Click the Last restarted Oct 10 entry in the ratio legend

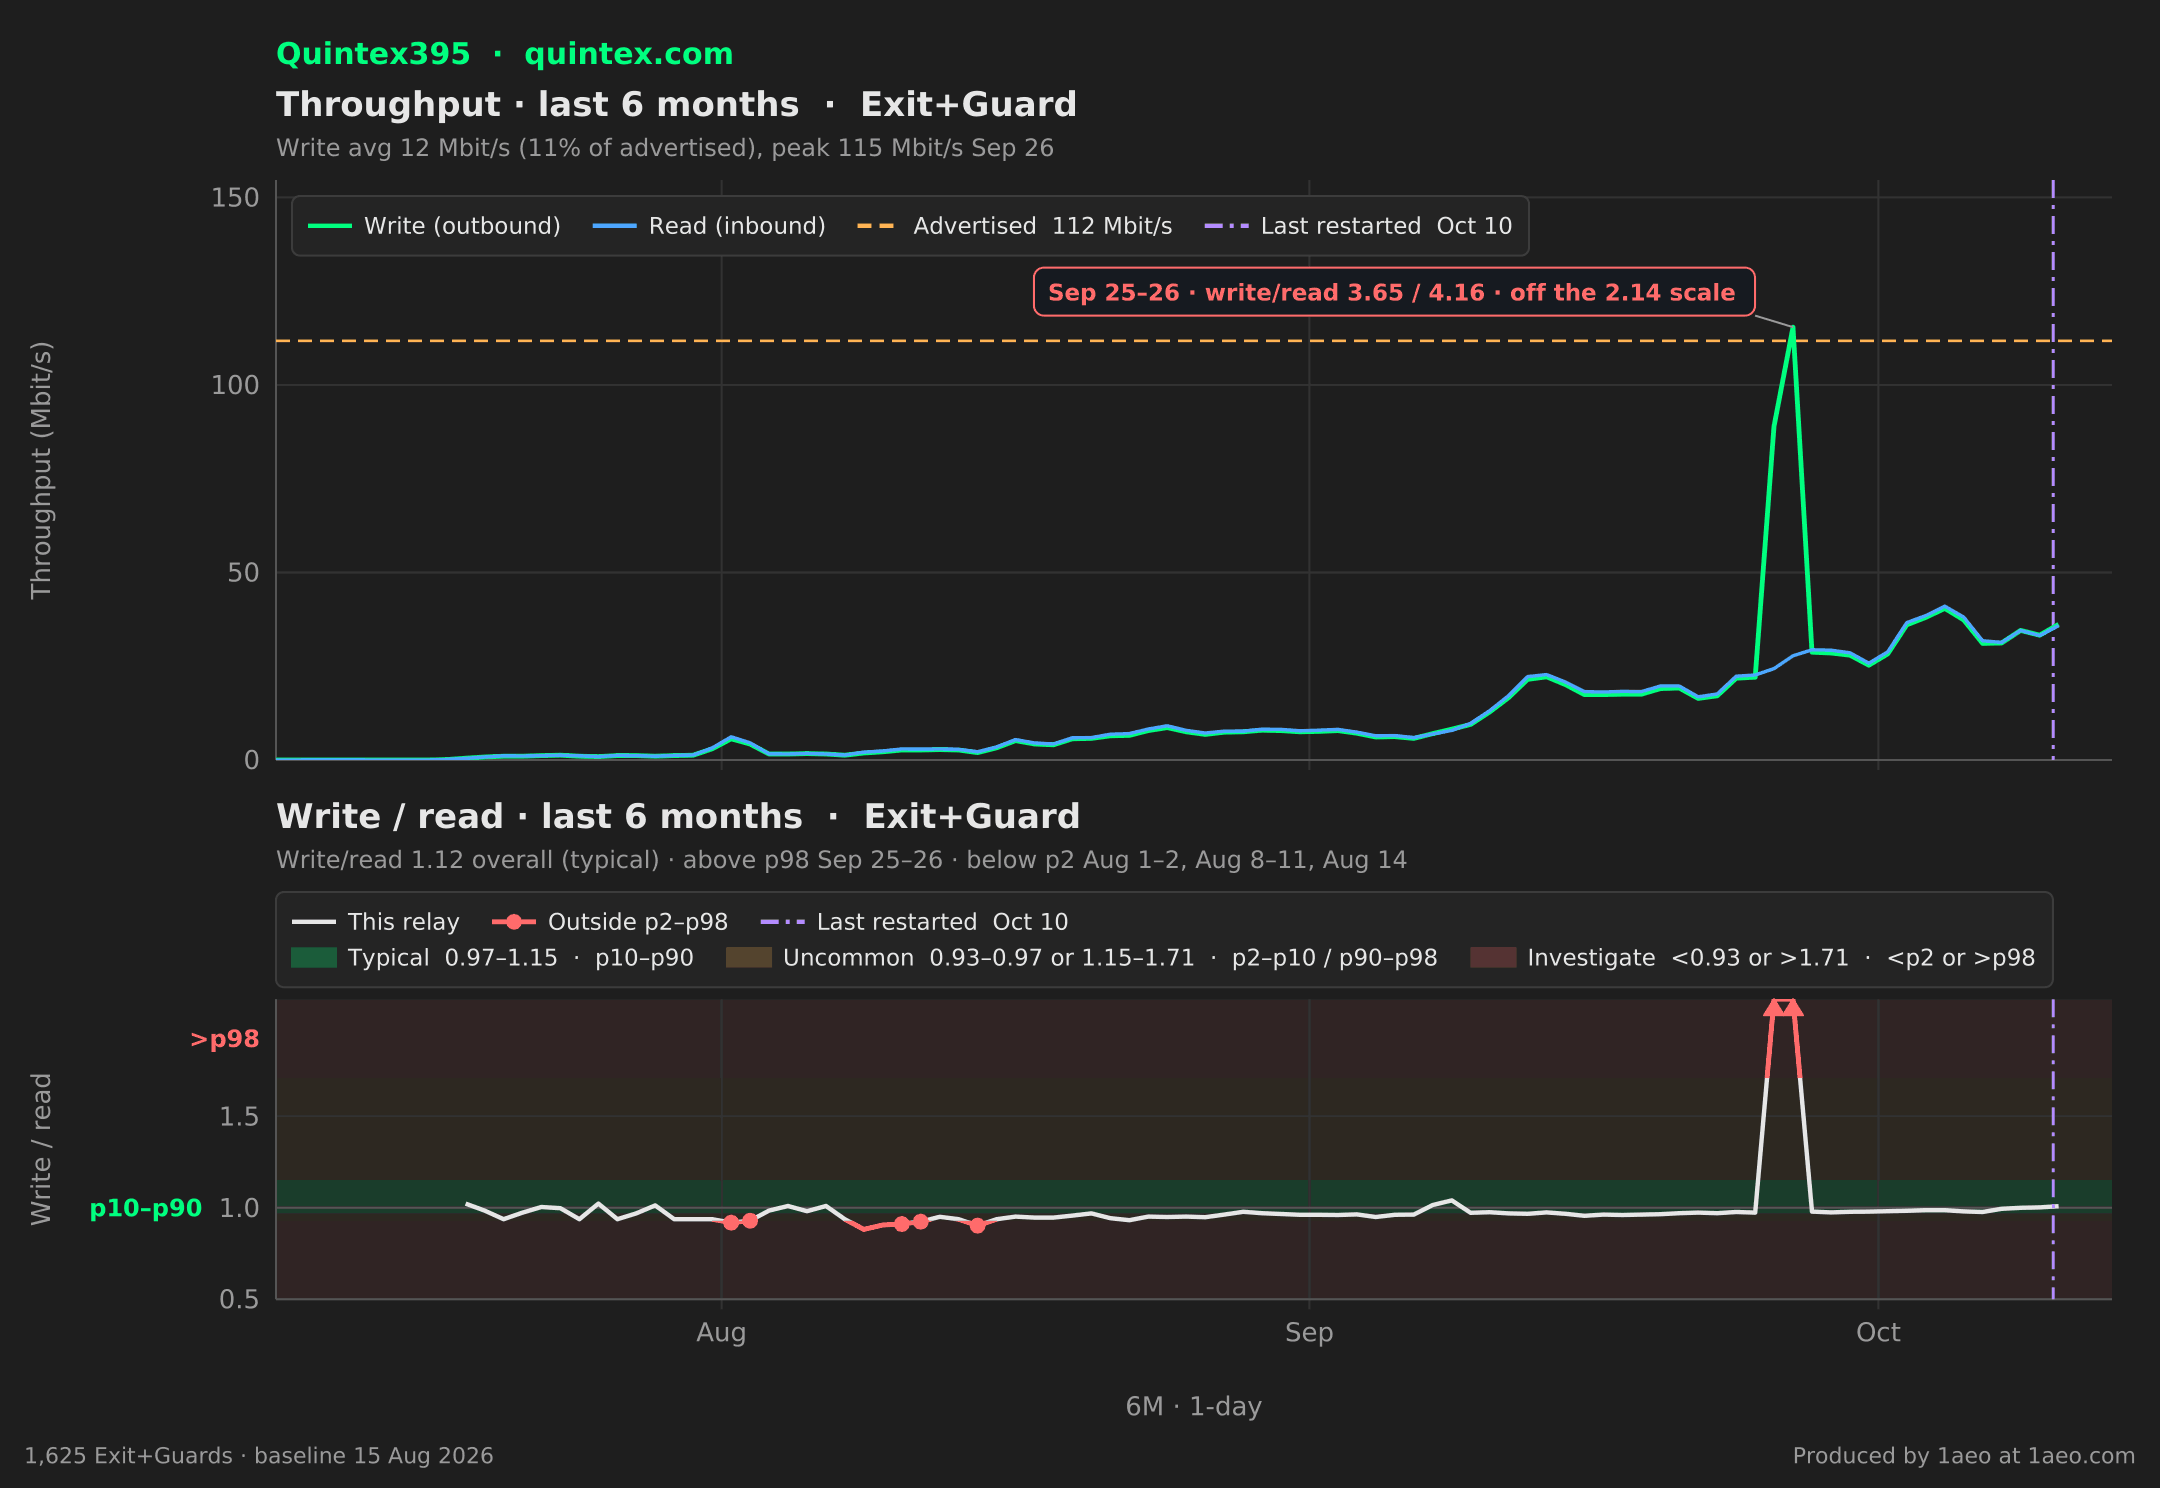[x=914, y=922]
